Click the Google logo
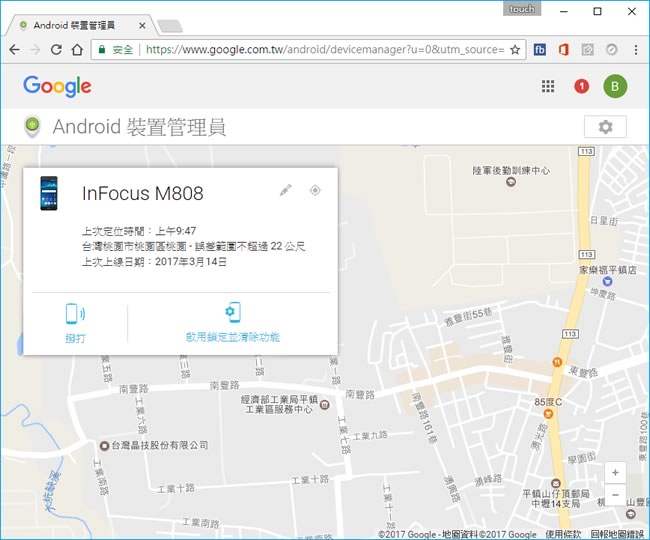The height and width of the screenshot is (540, 650). pos(57,87)
